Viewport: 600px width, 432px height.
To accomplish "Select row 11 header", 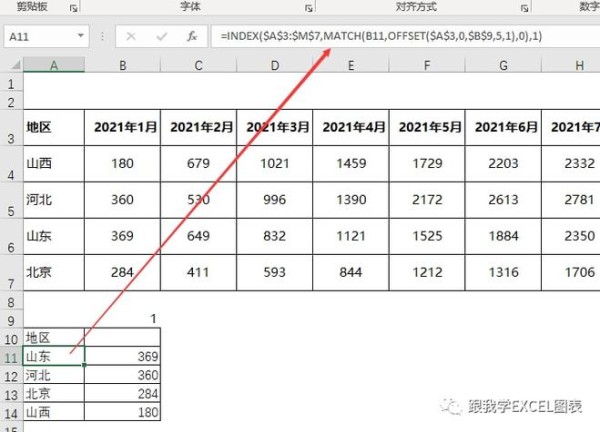I will coord(11,355).
